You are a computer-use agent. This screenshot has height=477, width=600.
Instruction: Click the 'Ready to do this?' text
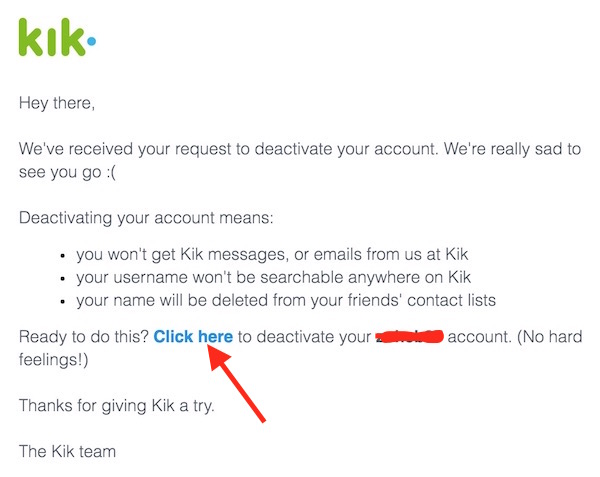tap(83, 337)
